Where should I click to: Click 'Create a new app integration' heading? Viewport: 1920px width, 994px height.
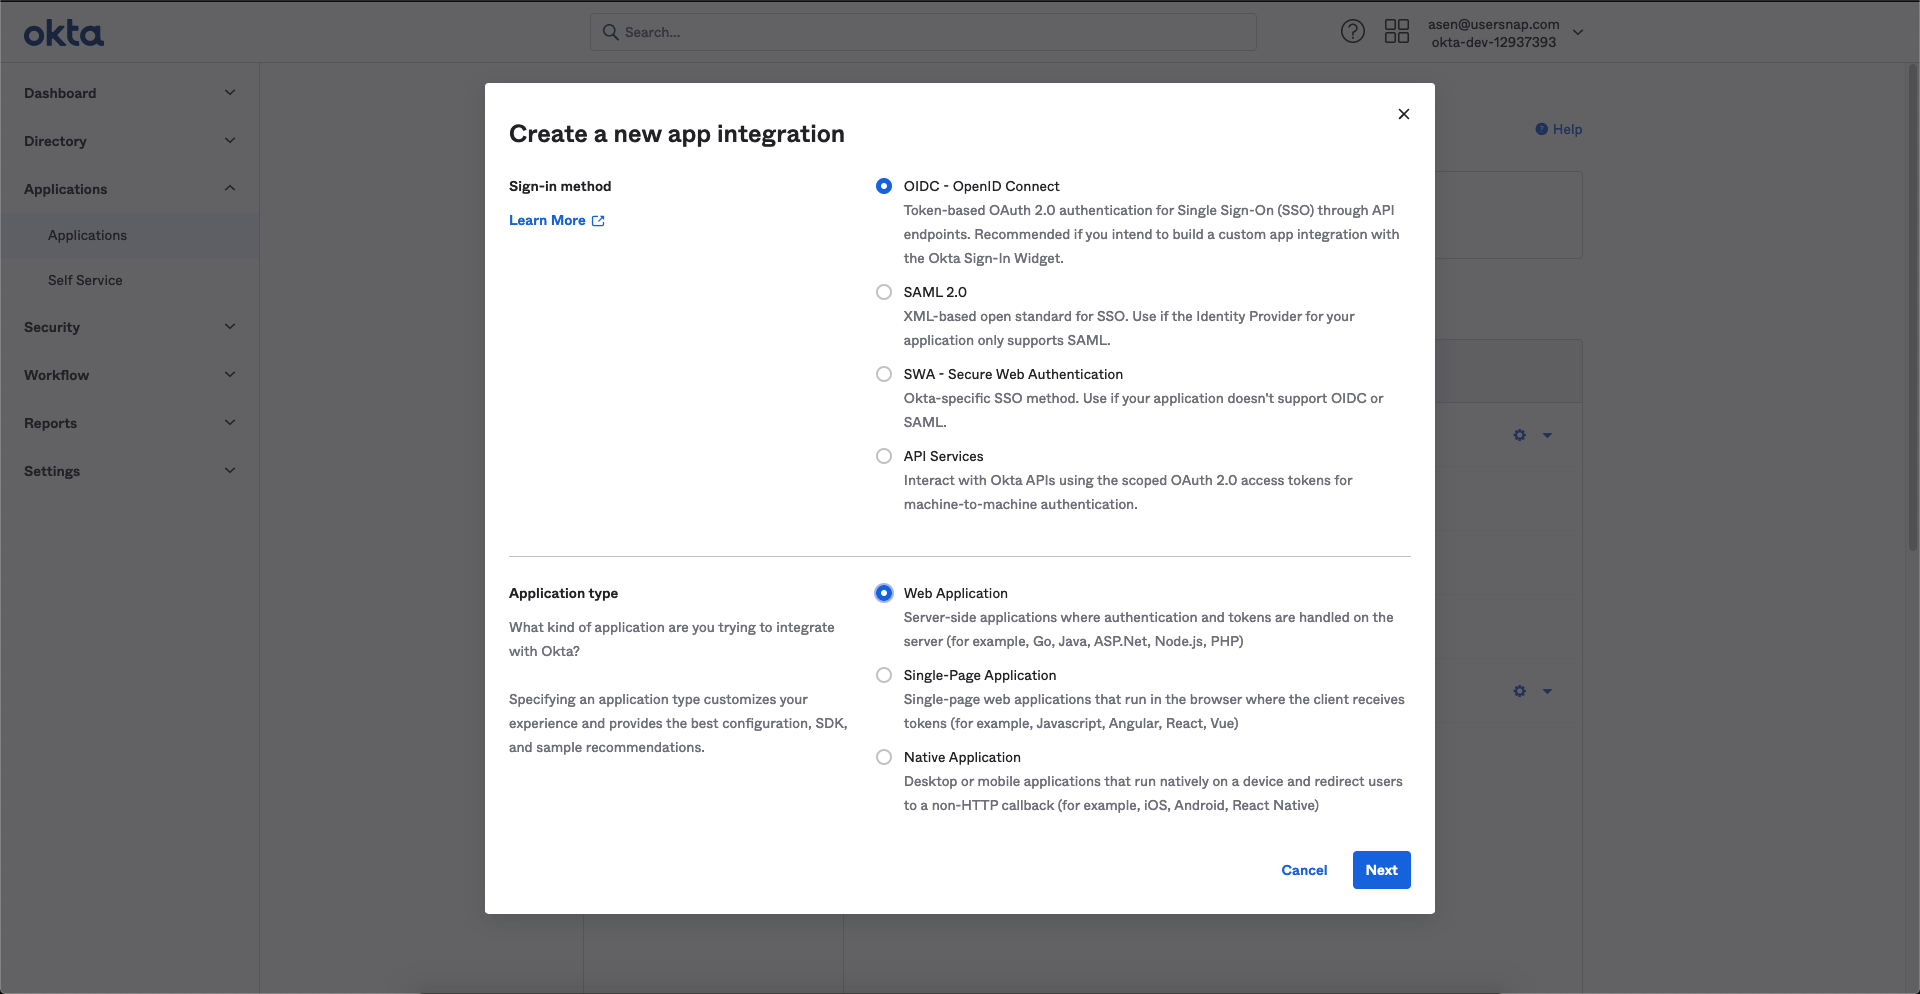pyautogui.click(x=677, y=134)
